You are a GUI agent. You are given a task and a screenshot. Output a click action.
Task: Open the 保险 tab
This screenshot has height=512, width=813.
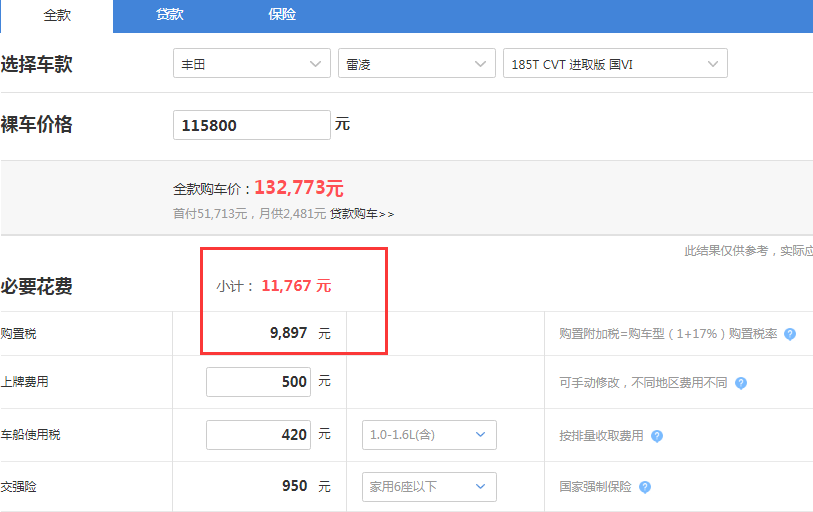(282, 15)
